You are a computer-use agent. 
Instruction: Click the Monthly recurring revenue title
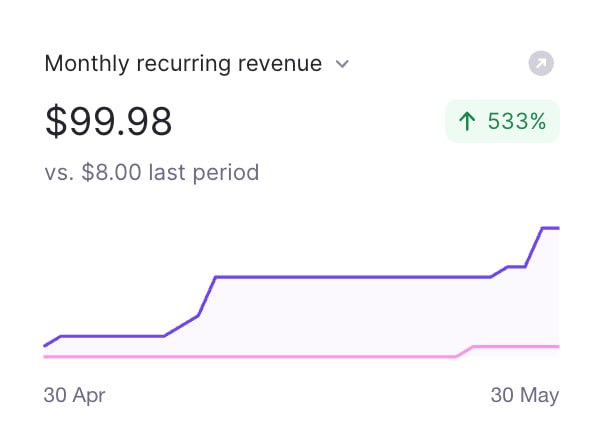coord(183,63)
